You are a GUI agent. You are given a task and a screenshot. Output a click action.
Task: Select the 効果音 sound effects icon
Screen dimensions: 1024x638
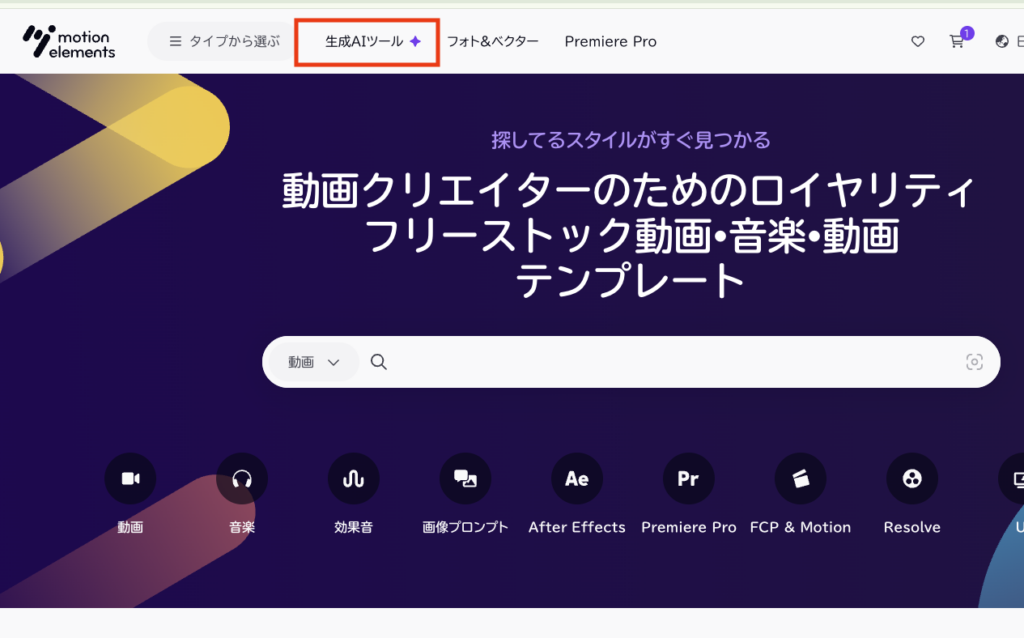tap(353, 479)
